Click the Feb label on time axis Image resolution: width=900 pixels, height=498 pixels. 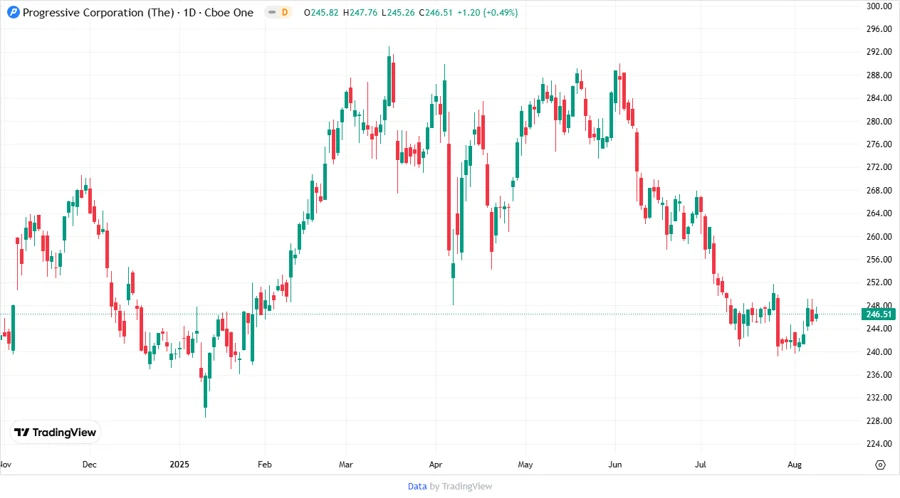pyautogui.click(x=264, y=464)
